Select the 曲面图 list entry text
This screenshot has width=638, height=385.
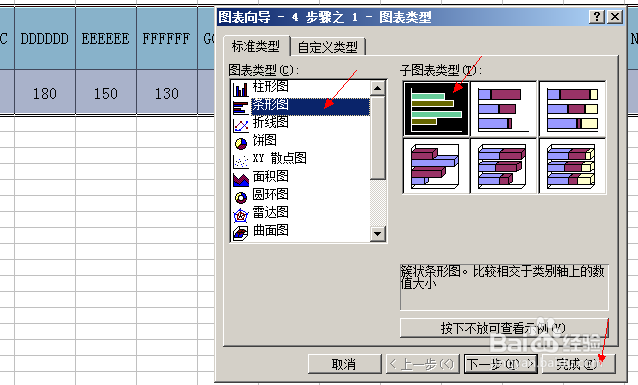[x=270, y=230]
